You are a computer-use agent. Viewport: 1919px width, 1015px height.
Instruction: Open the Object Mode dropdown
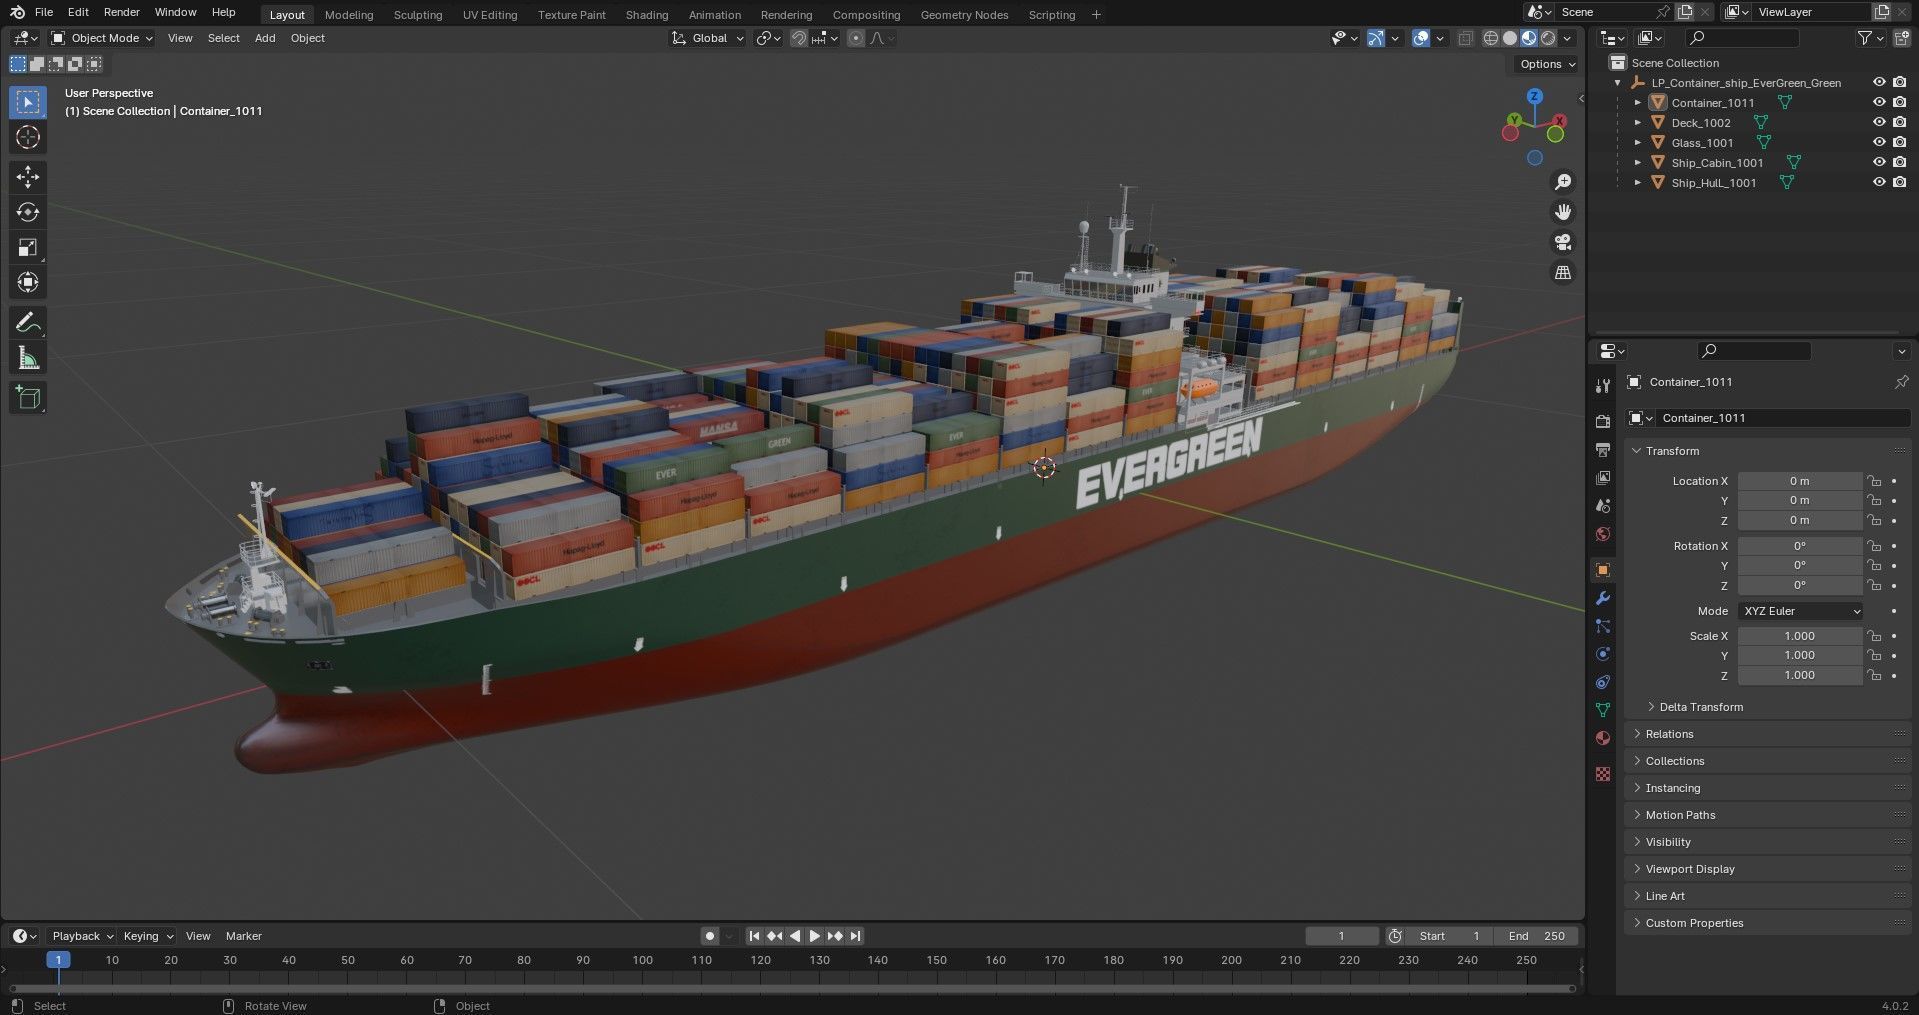(102, 38)
